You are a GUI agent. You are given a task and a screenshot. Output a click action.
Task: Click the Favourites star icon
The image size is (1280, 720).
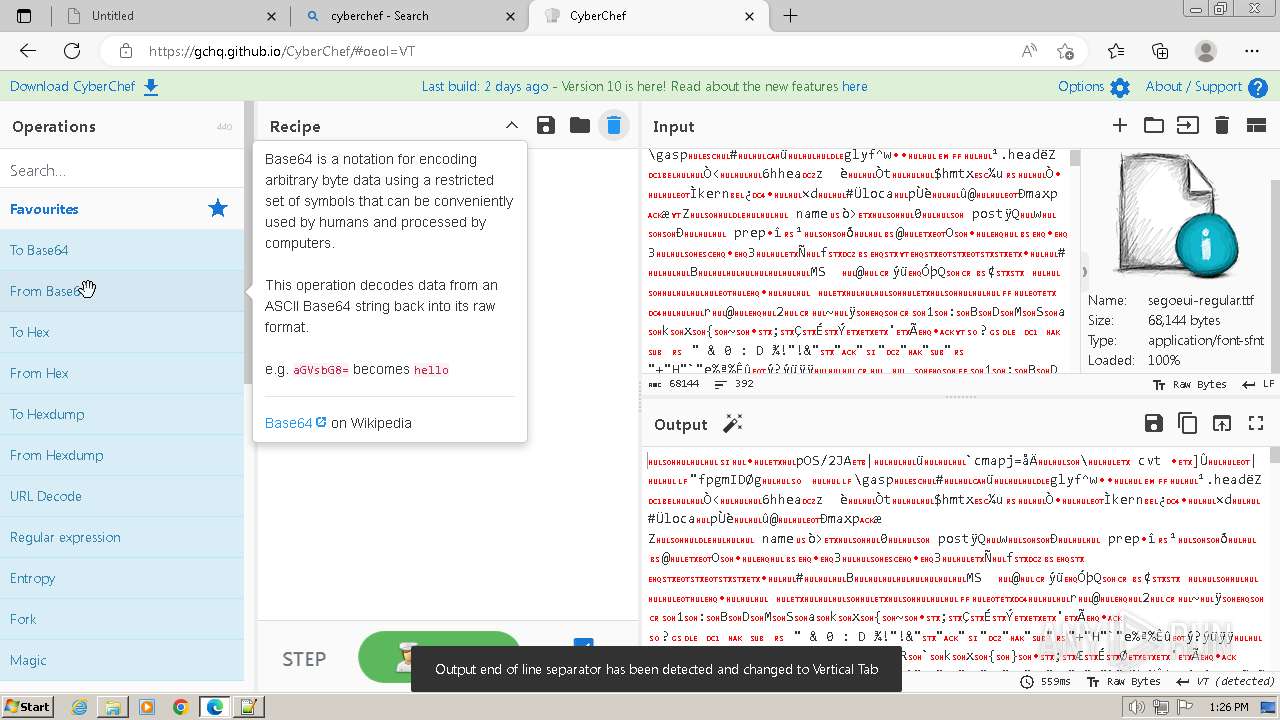218,208
